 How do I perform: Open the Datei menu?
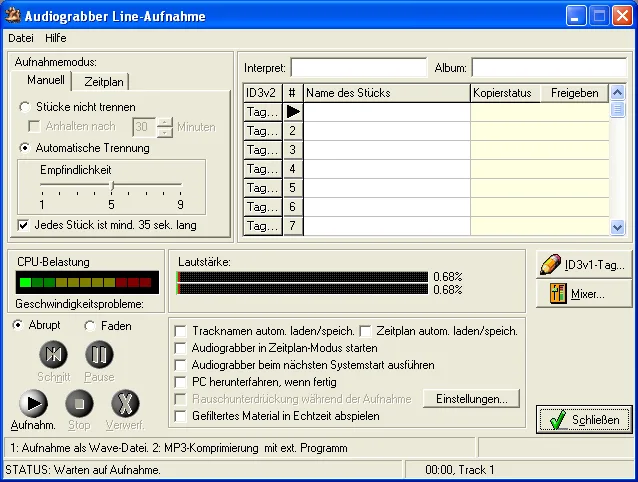click(21, 38)
